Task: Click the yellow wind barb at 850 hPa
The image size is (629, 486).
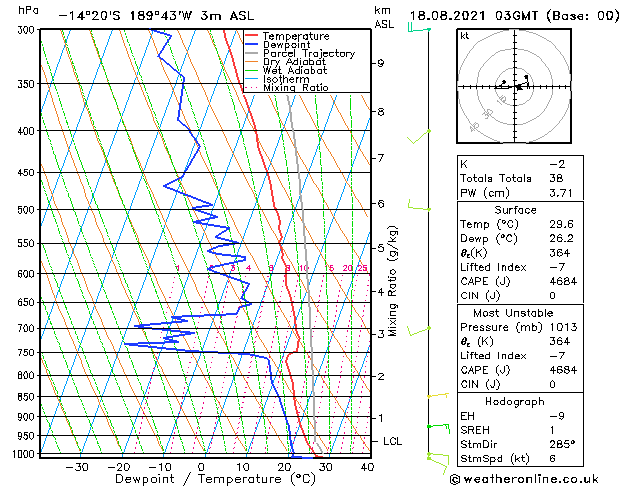Action: [438, 396]
